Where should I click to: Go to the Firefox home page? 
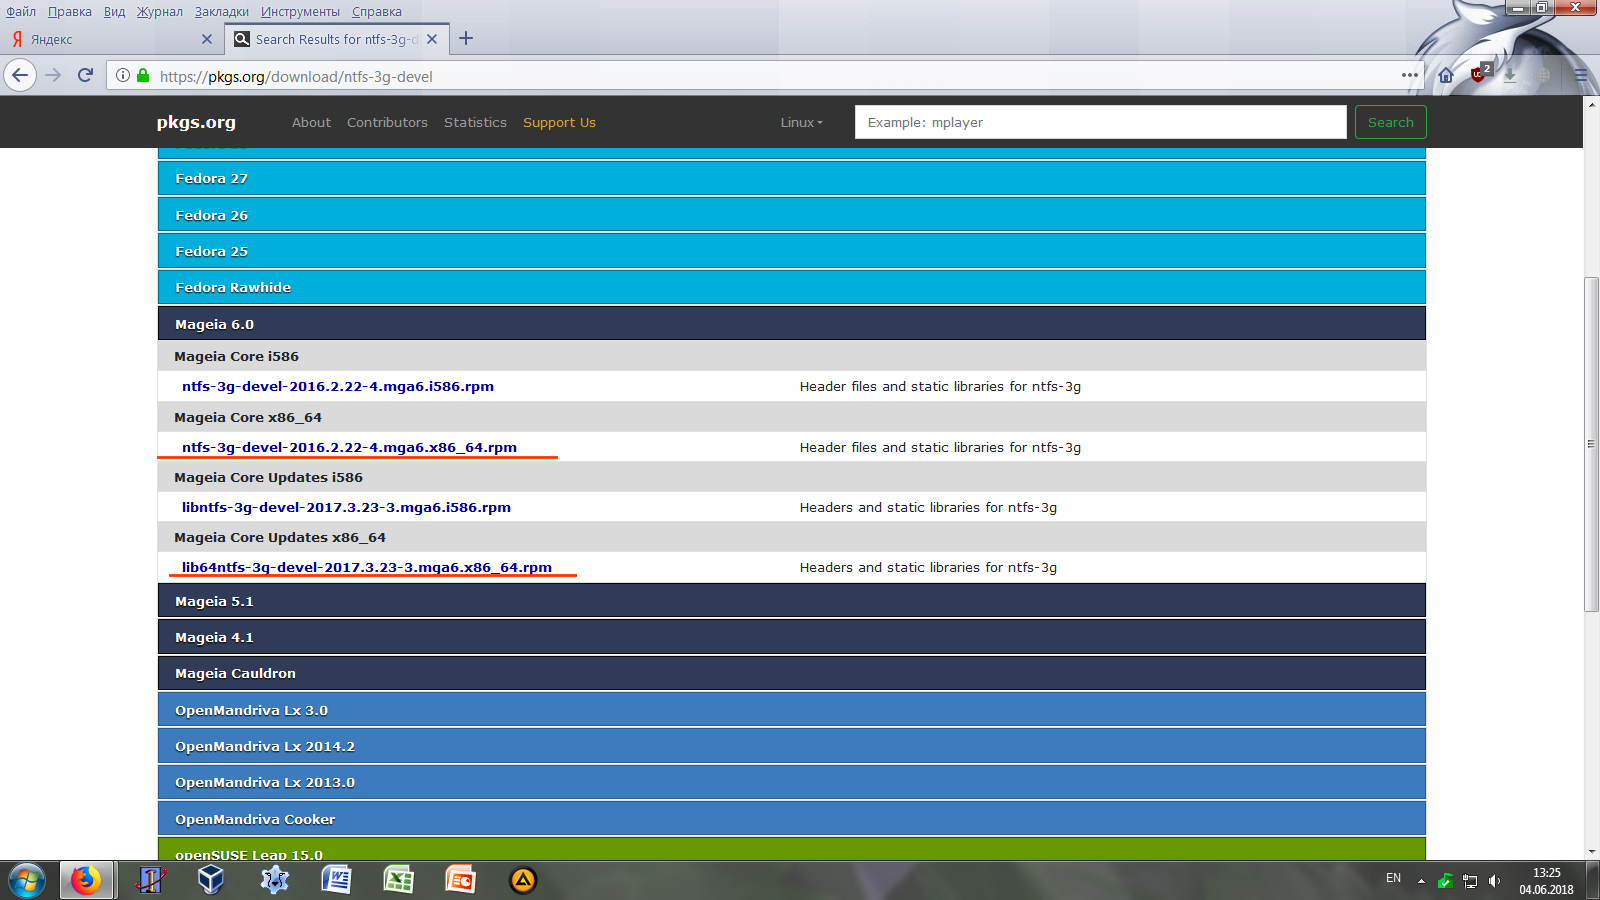pos(1446,75)
